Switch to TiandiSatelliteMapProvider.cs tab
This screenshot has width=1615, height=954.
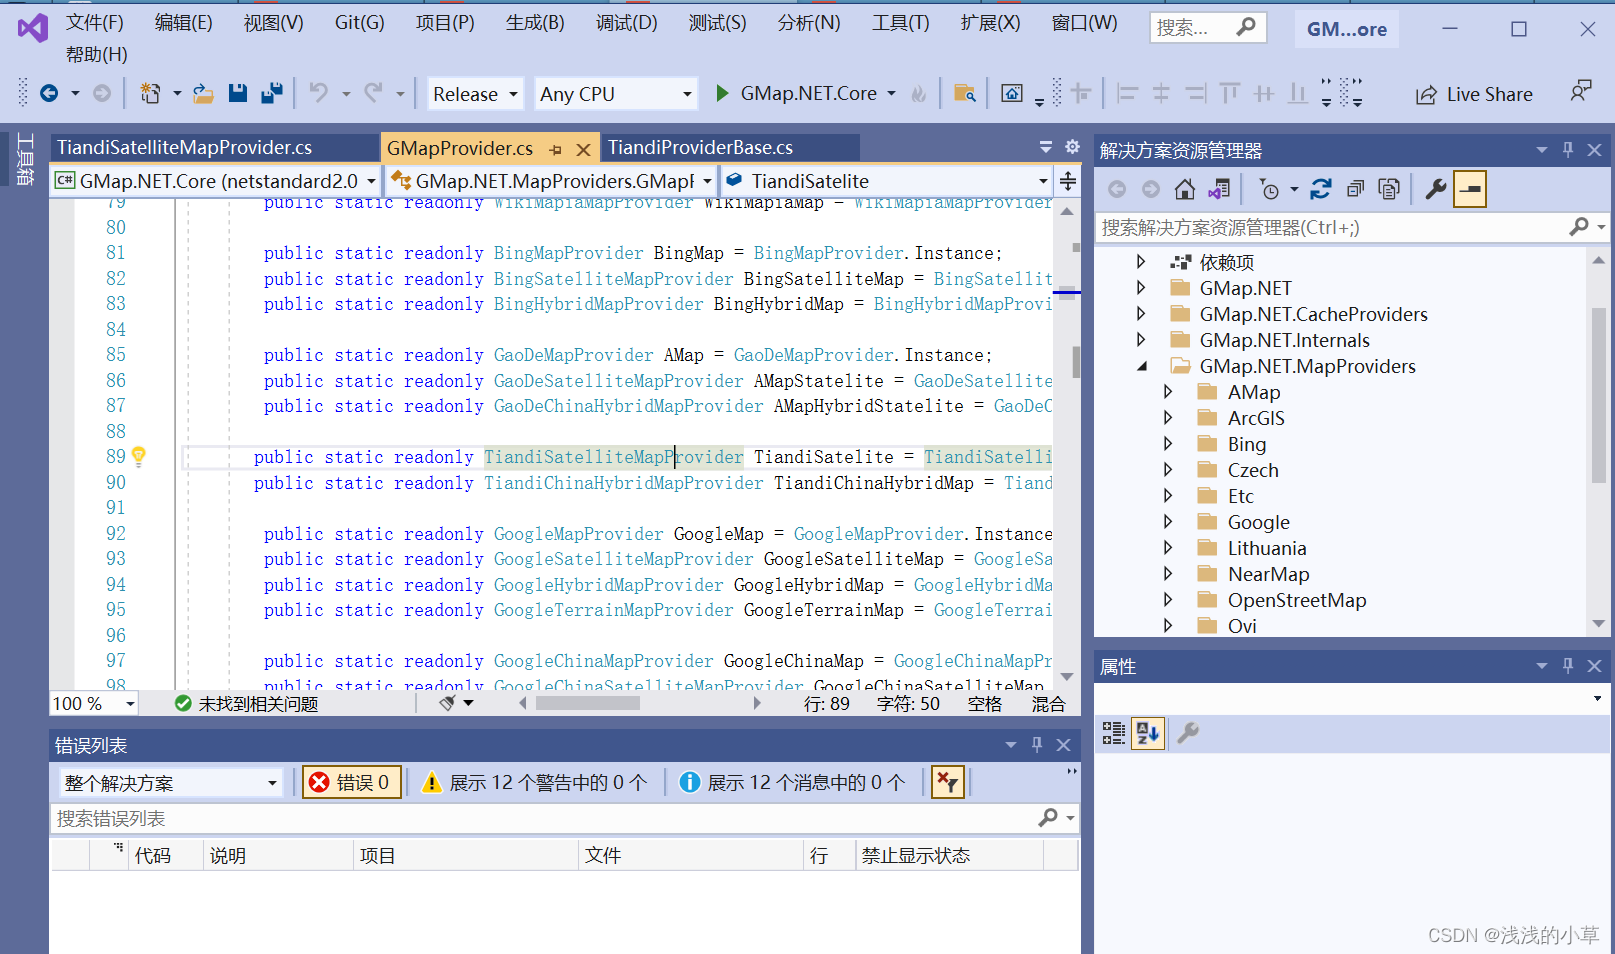(214, 148)
